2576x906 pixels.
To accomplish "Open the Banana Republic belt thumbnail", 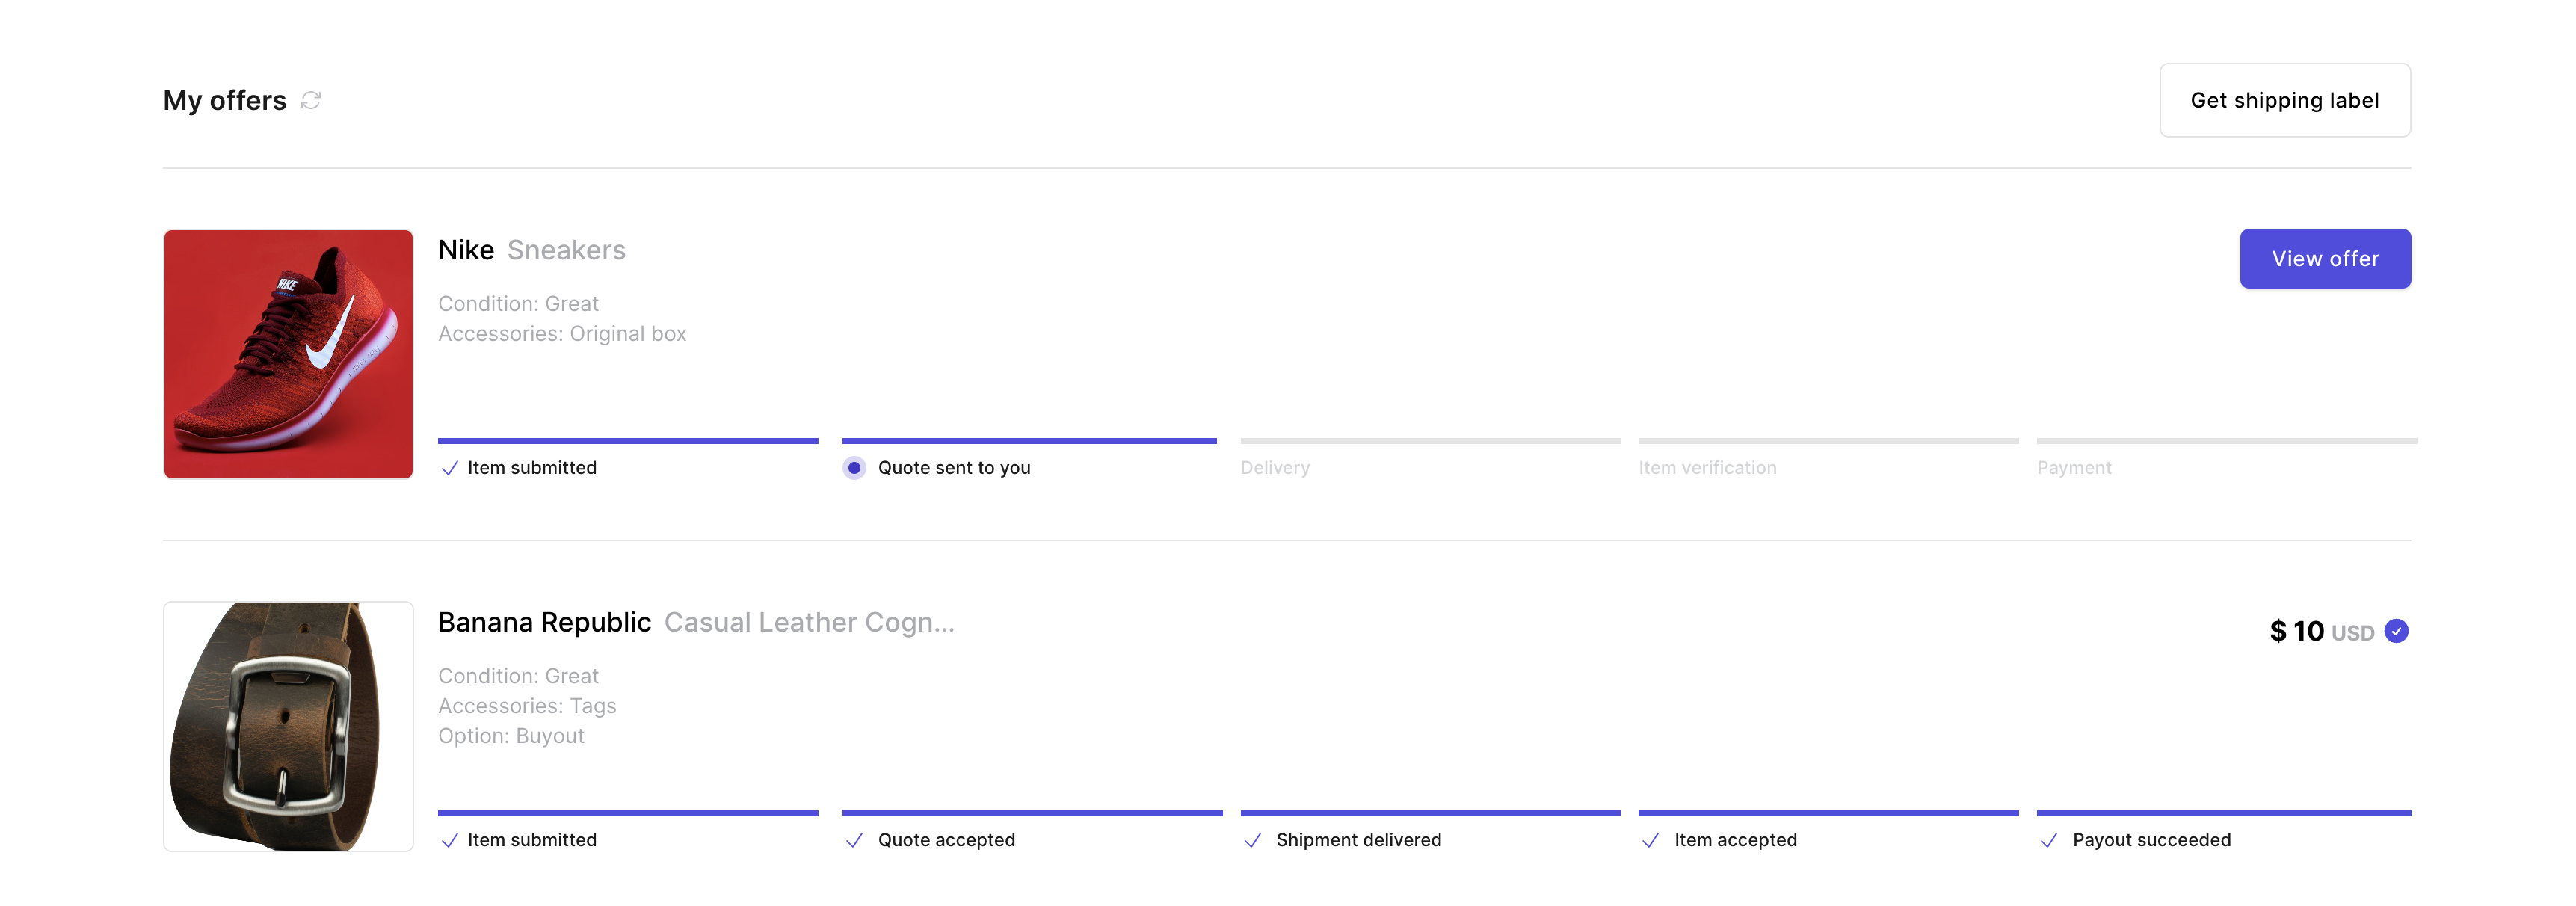I will click(288, 726).
